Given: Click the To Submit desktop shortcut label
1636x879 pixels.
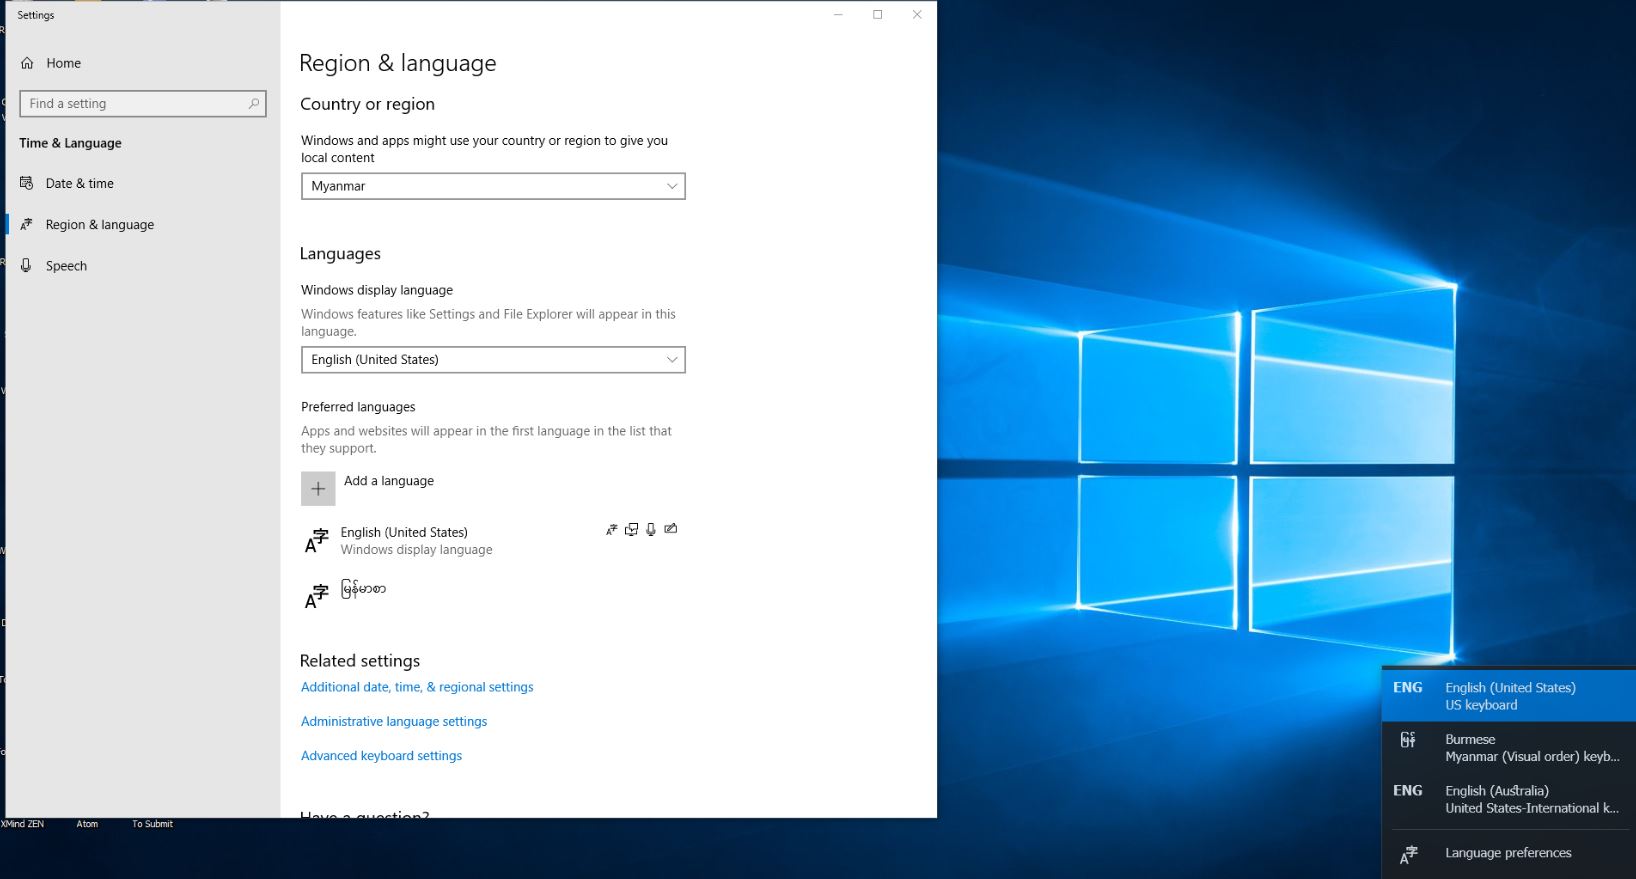Looking at the screenshot, I should 152,824.
